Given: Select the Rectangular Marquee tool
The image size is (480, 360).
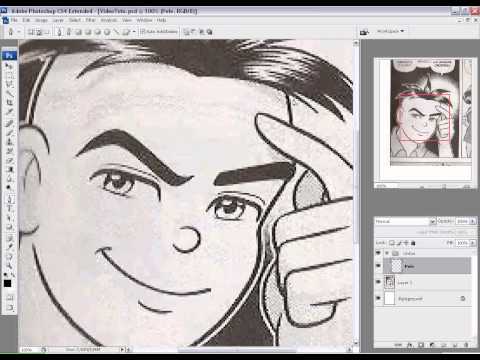Looking at the screenshot, I should 9,75.
